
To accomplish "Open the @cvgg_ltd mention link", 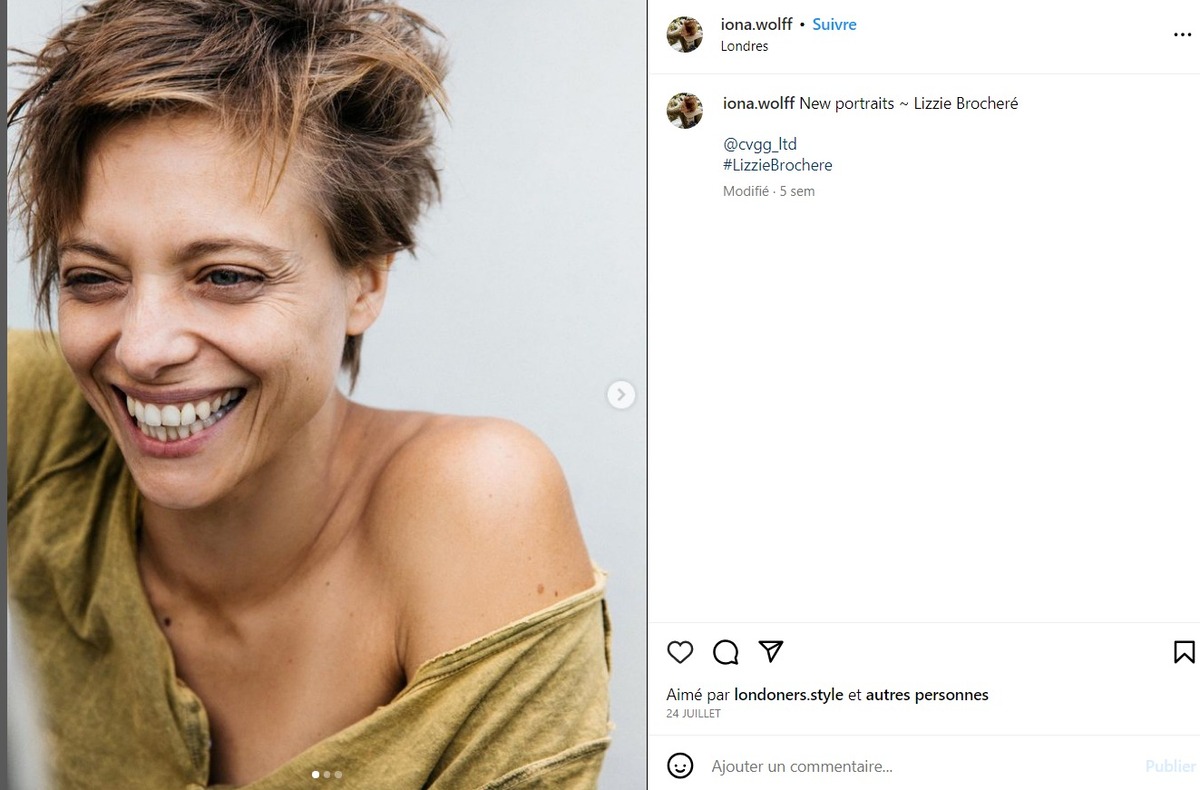I will [x=760, y=144].
